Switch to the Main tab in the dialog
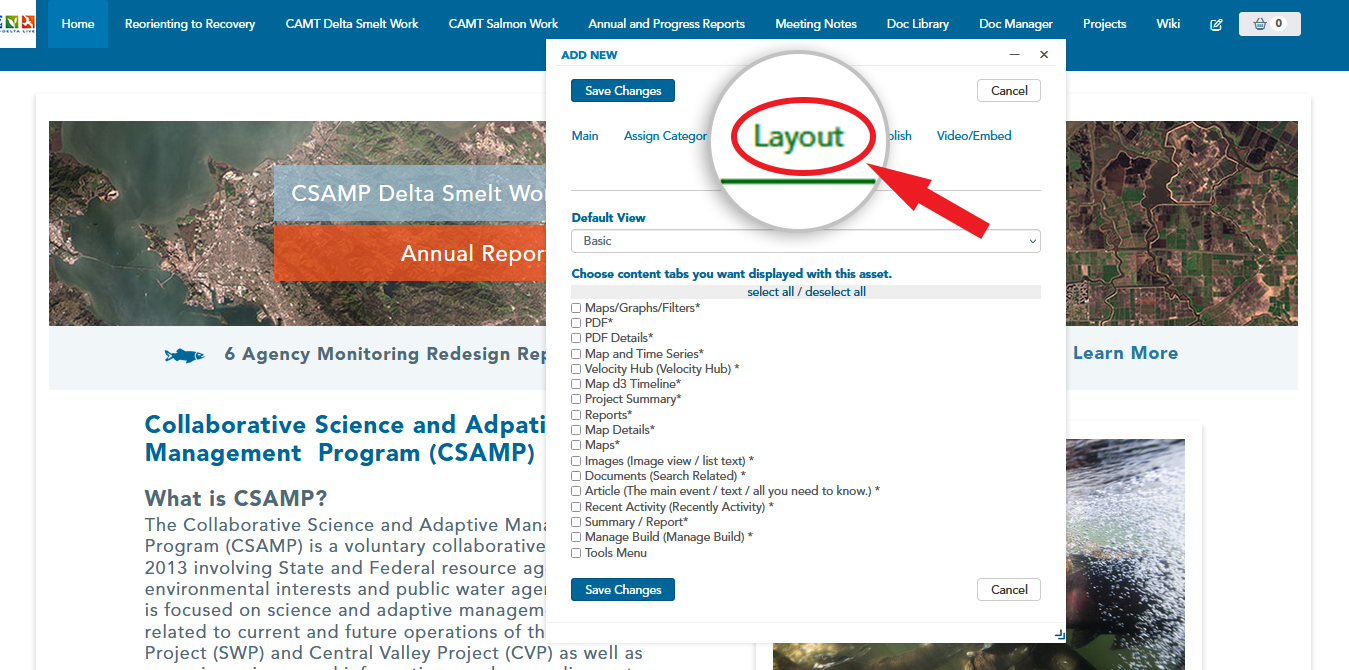The width and height of the screenshot is (1349, 670). point(585,136)
